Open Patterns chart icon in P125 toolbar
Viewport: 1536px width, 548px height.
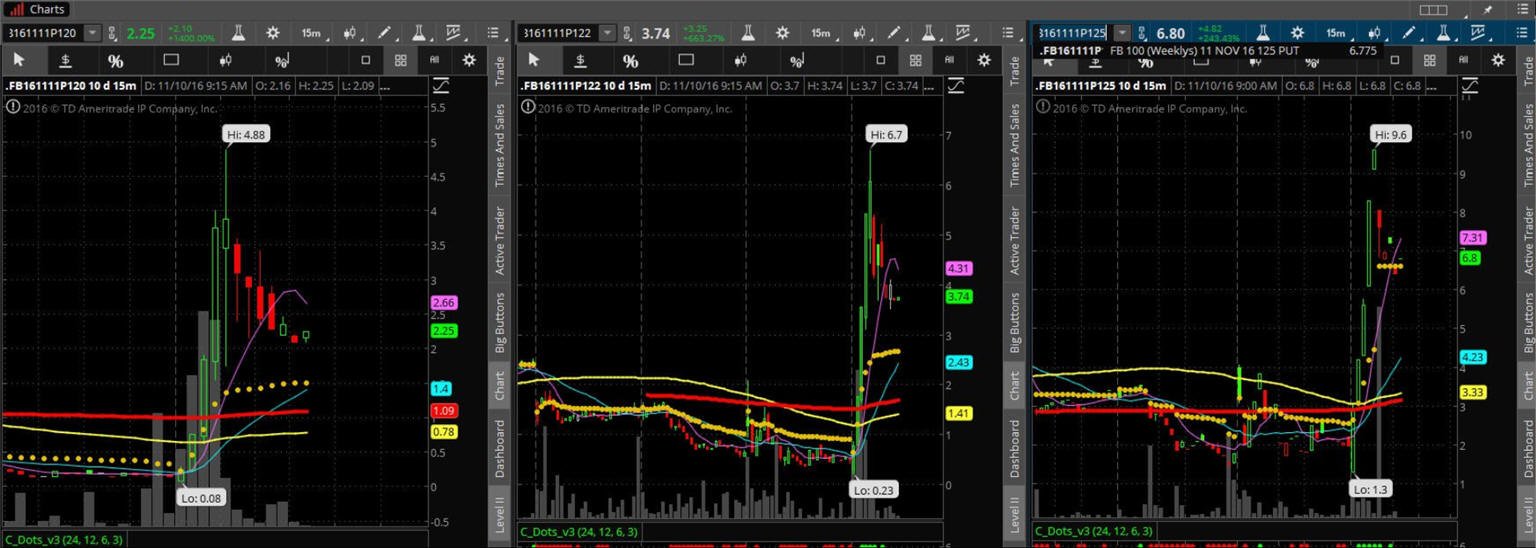1478,33
